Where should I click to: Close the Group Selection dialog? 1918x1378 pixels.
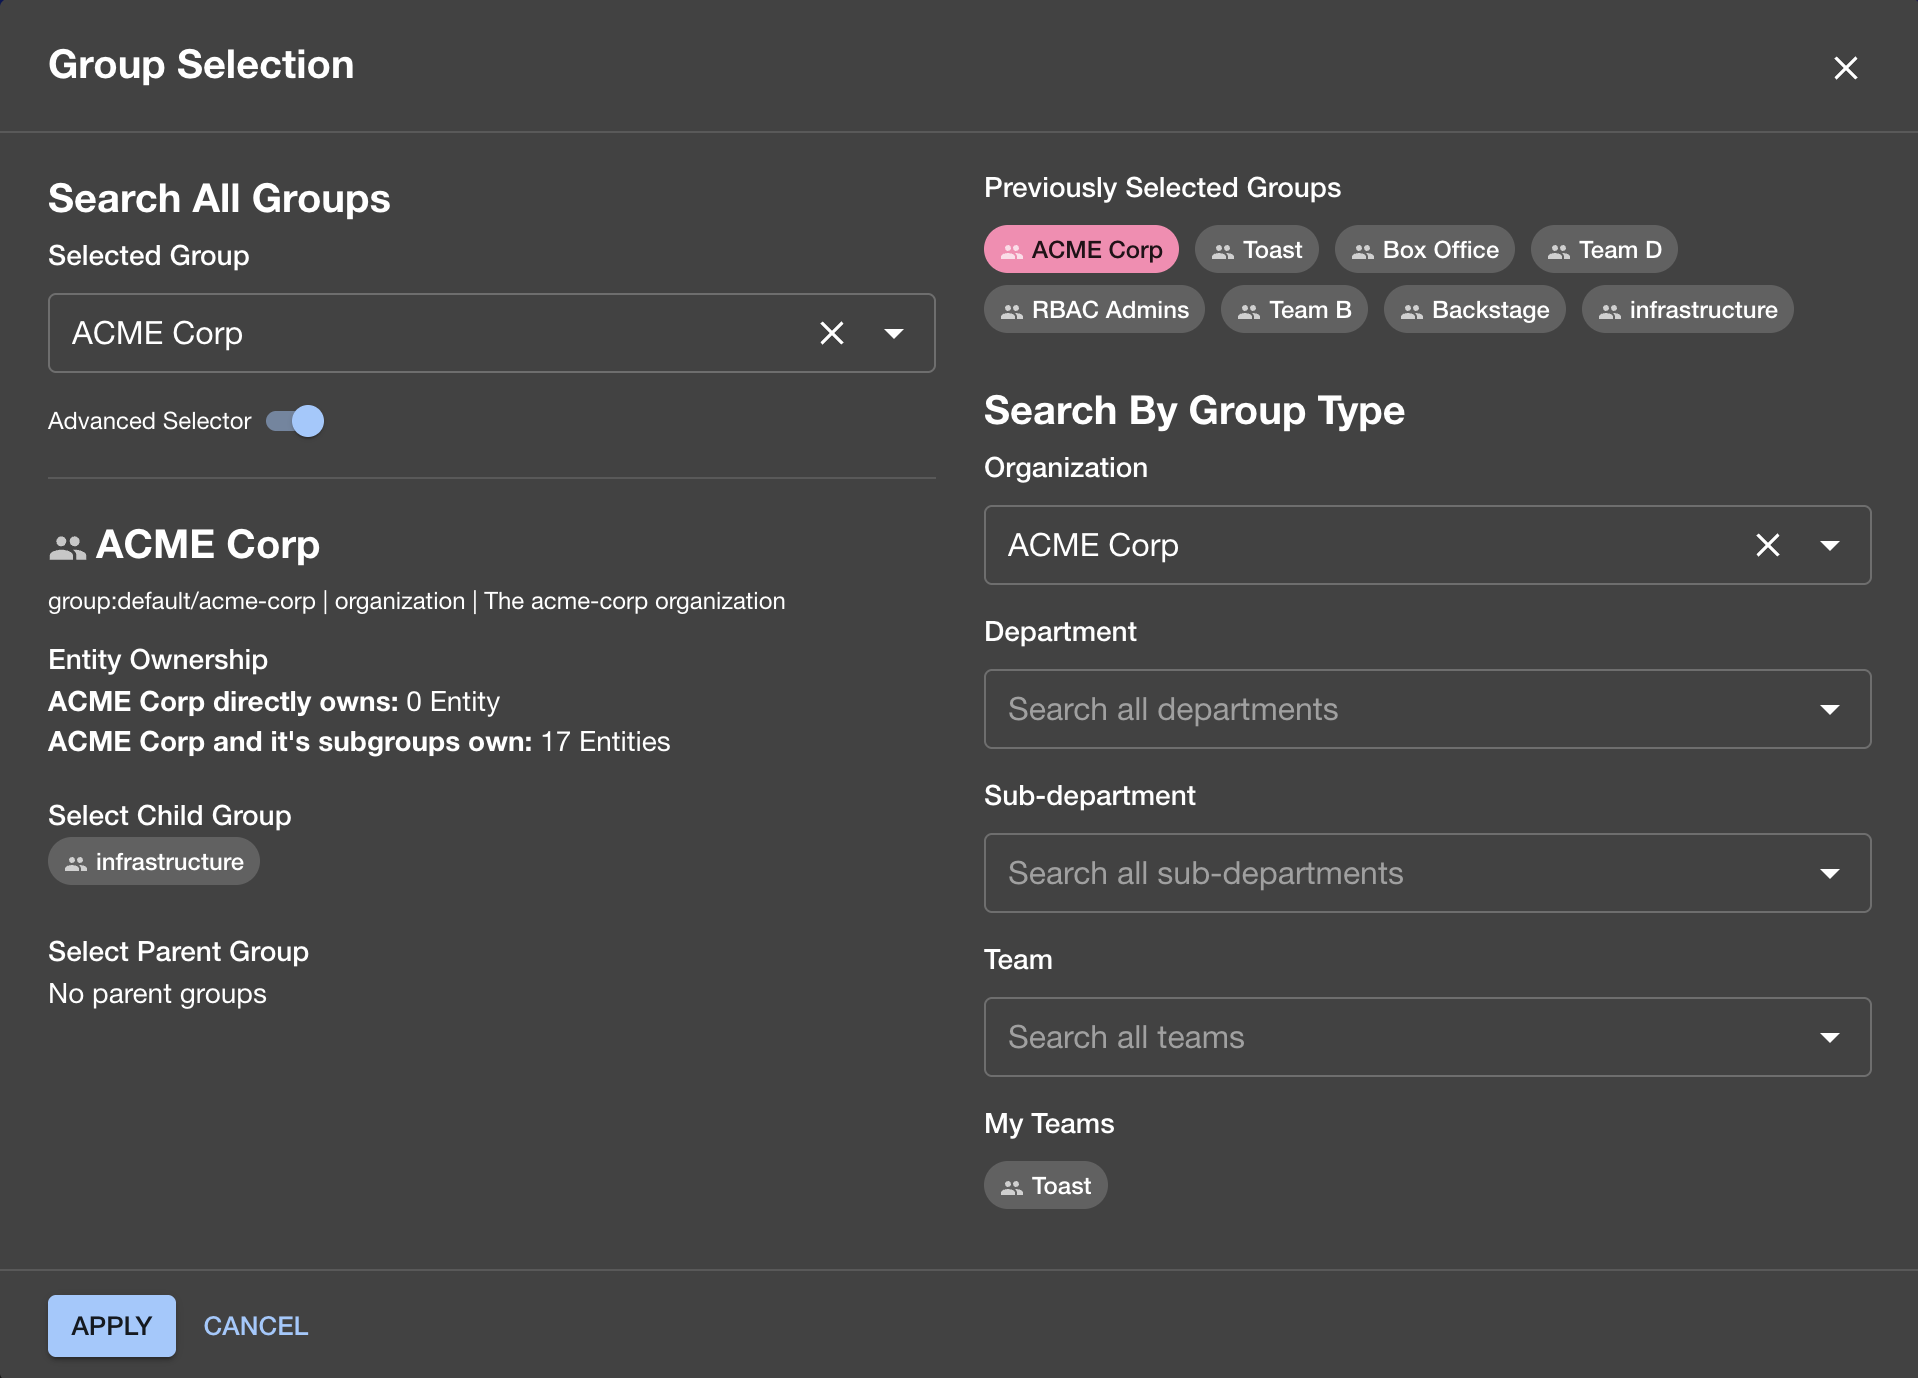point(1845,68)
